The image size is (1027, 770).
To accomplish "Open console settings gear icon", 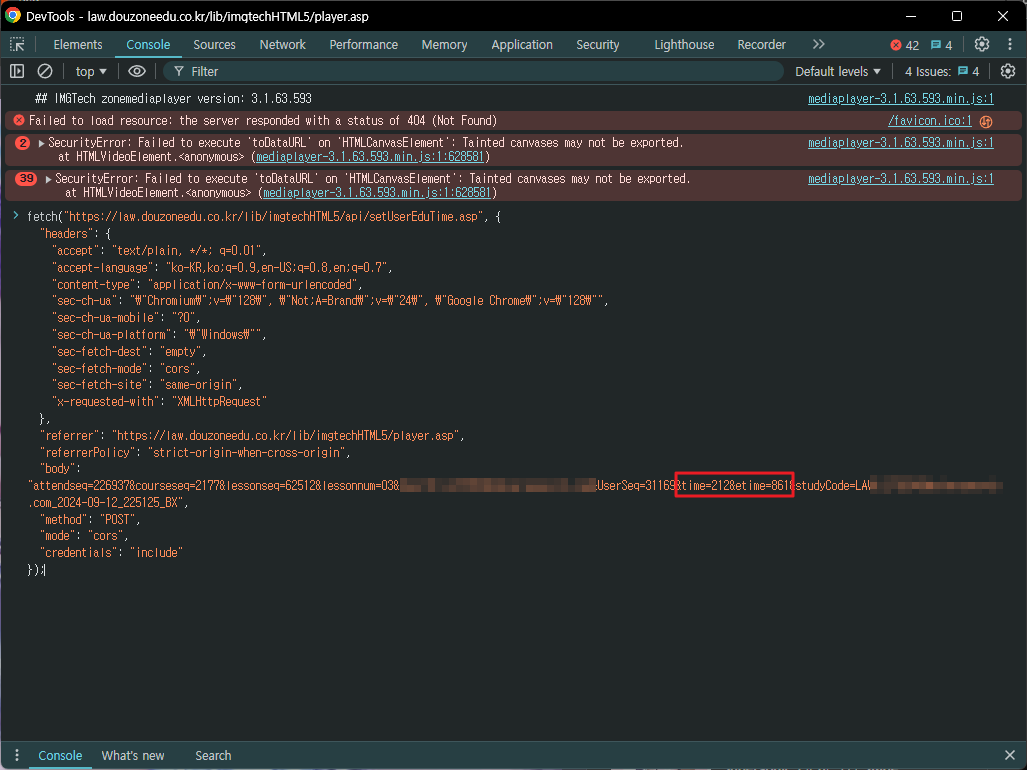I will tap(1008, 71).
